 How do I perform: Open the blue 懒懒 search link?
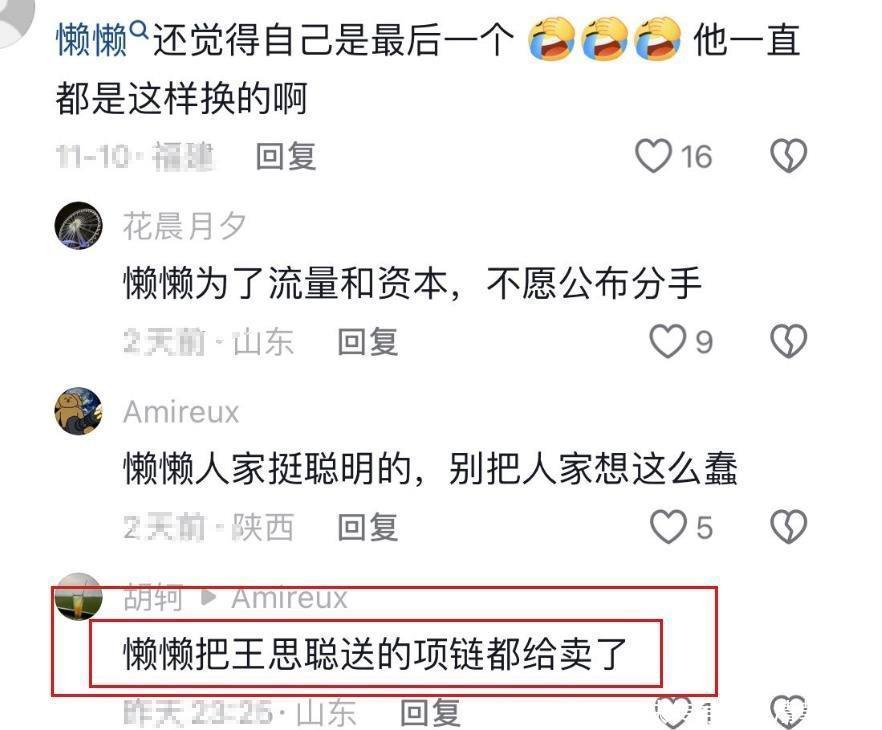(x=92, y=40)
